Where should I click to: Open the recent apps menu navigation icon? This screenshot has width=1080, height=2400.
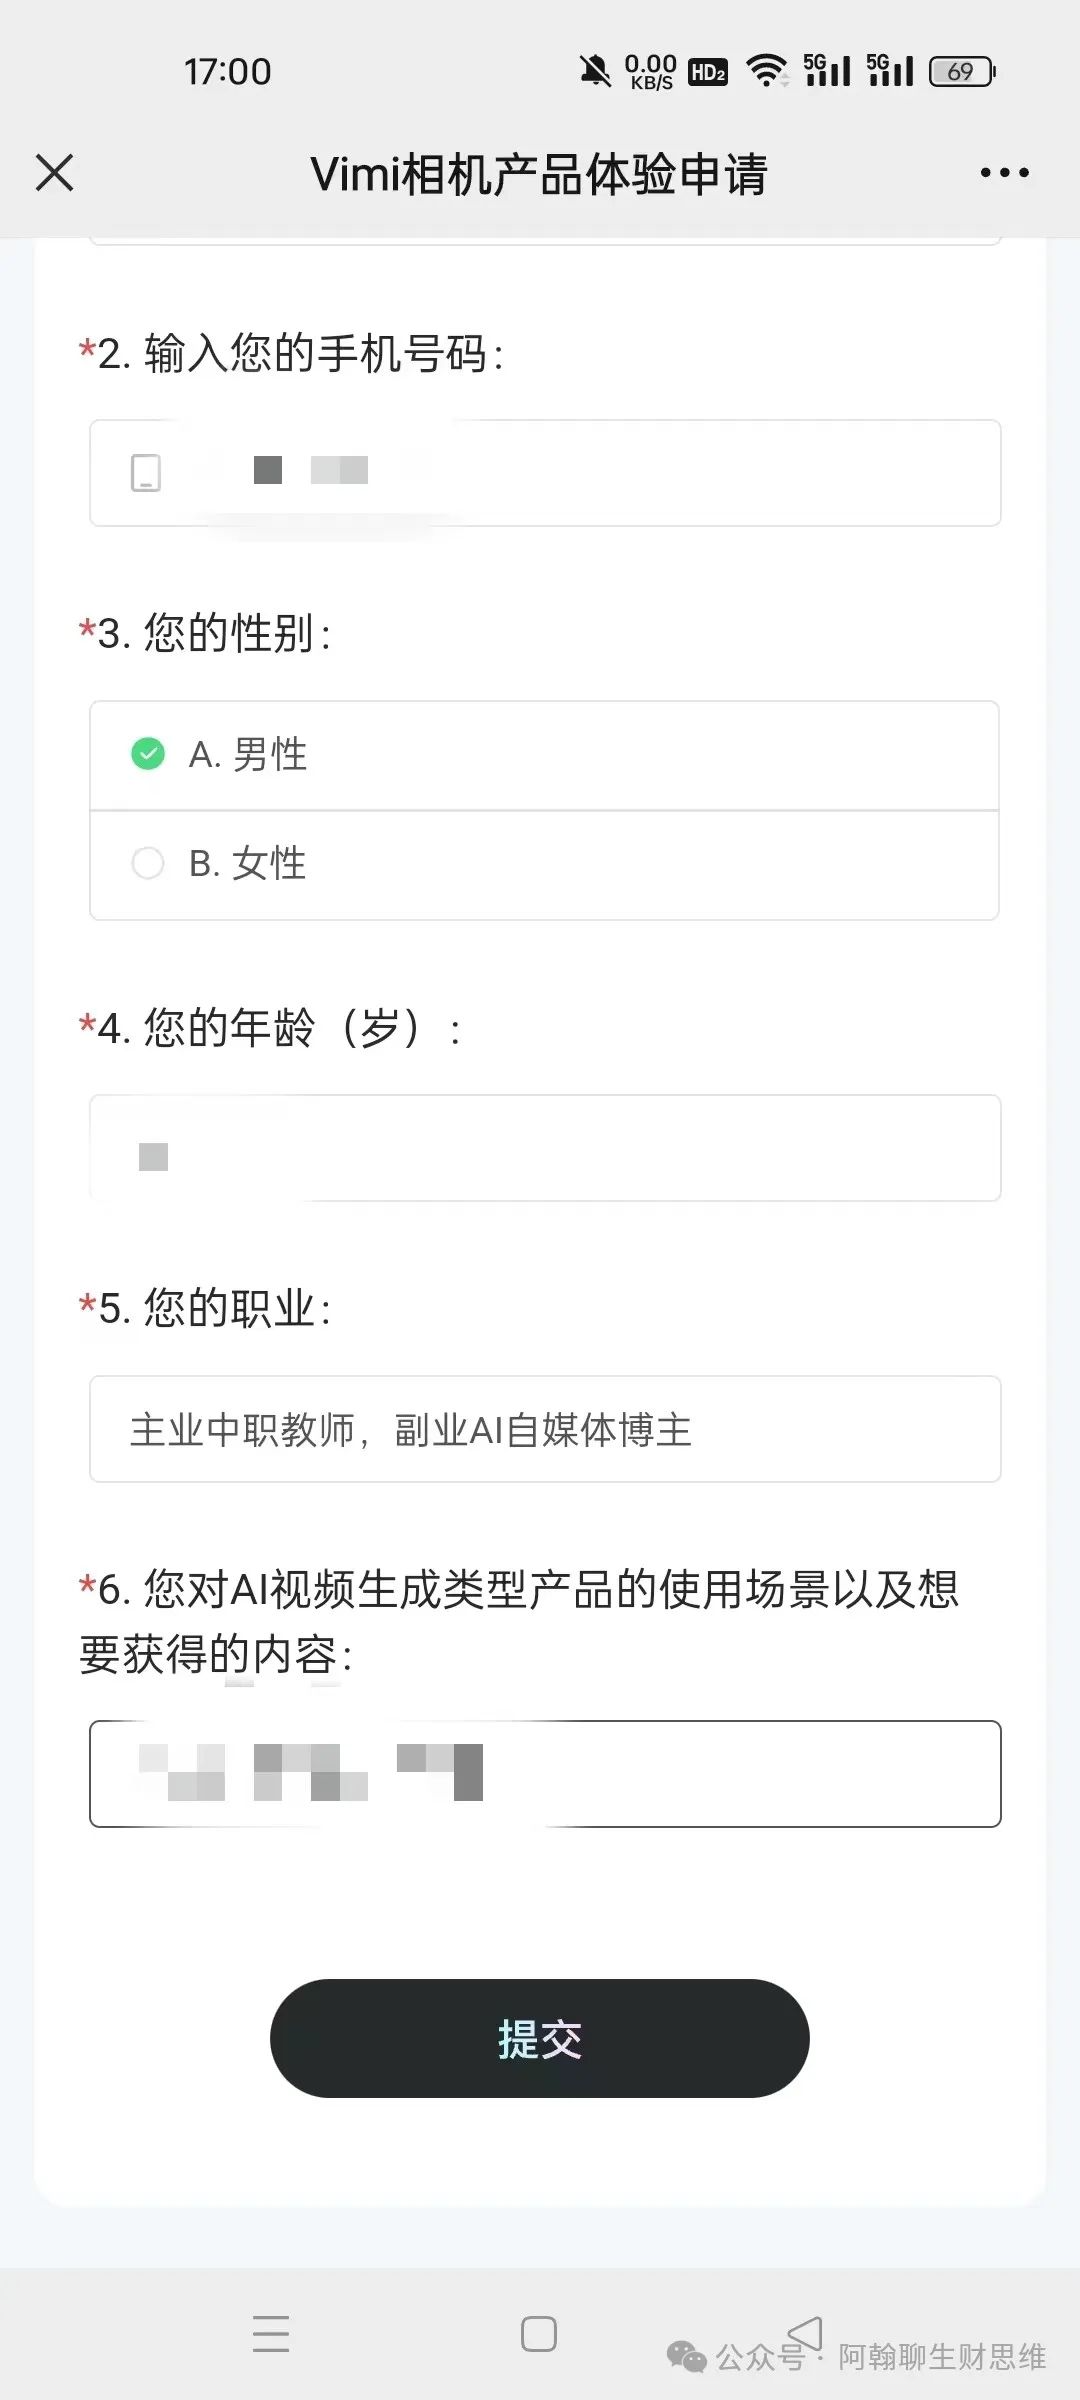pos(271,2333)
